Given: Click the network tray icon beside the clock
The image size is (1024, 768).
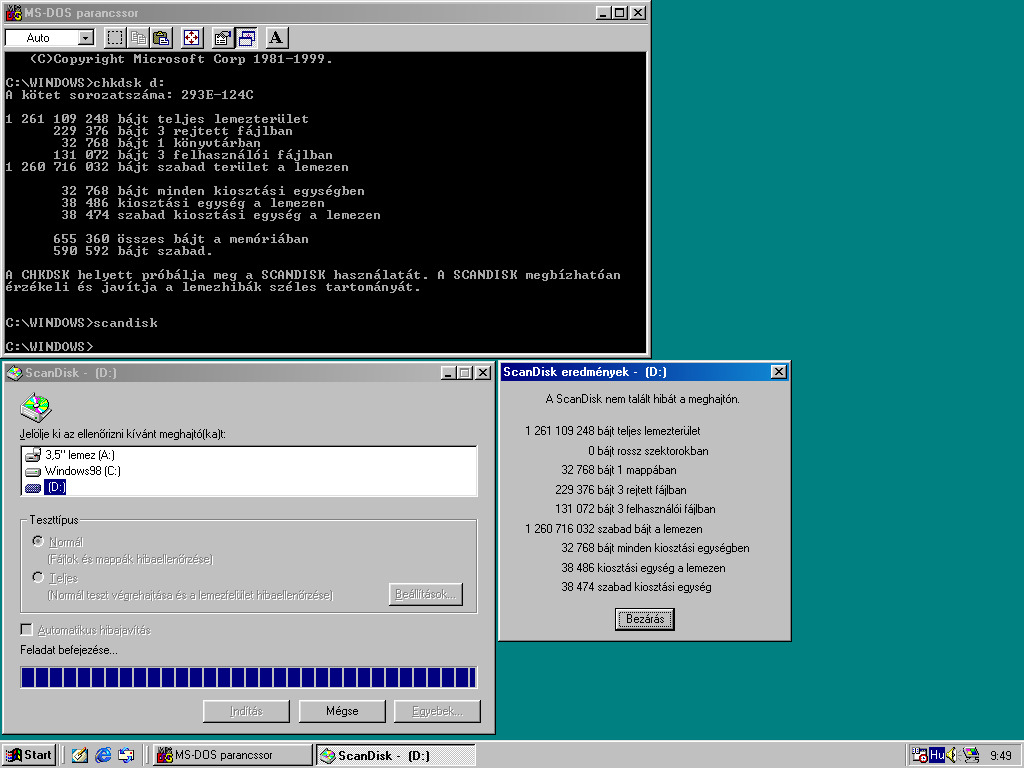Looking at the screenshot, I should (971, 756).
